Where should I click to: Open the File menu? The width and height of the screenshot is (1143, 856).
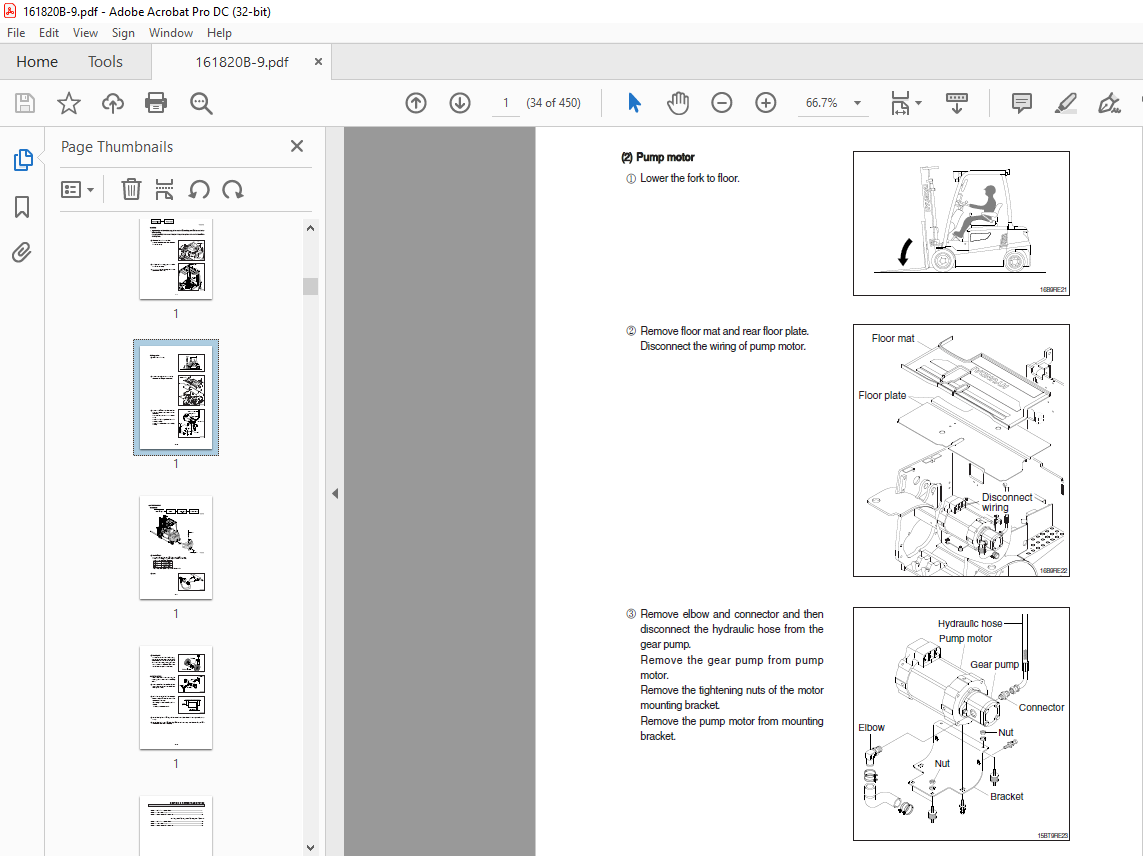pos(16,33)
